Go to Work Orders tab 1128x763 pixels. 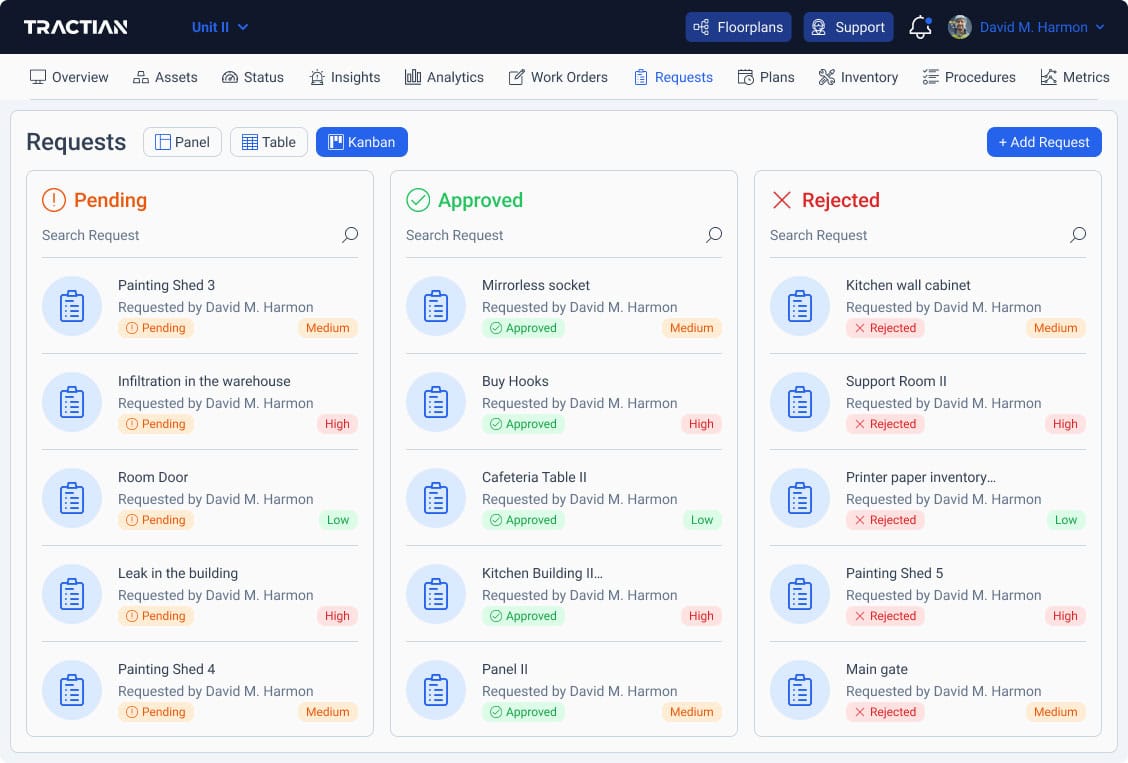tap(558, 77)
